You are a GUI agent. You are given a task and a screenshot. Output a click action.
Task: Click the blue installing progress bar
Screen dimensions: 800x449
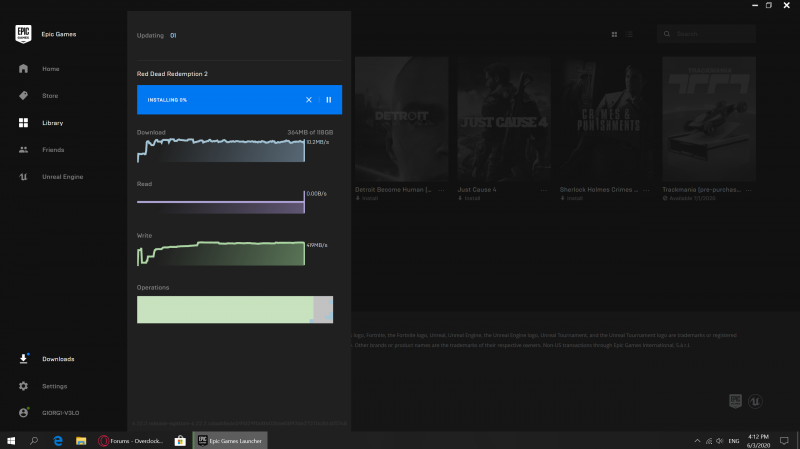[220, 100]
